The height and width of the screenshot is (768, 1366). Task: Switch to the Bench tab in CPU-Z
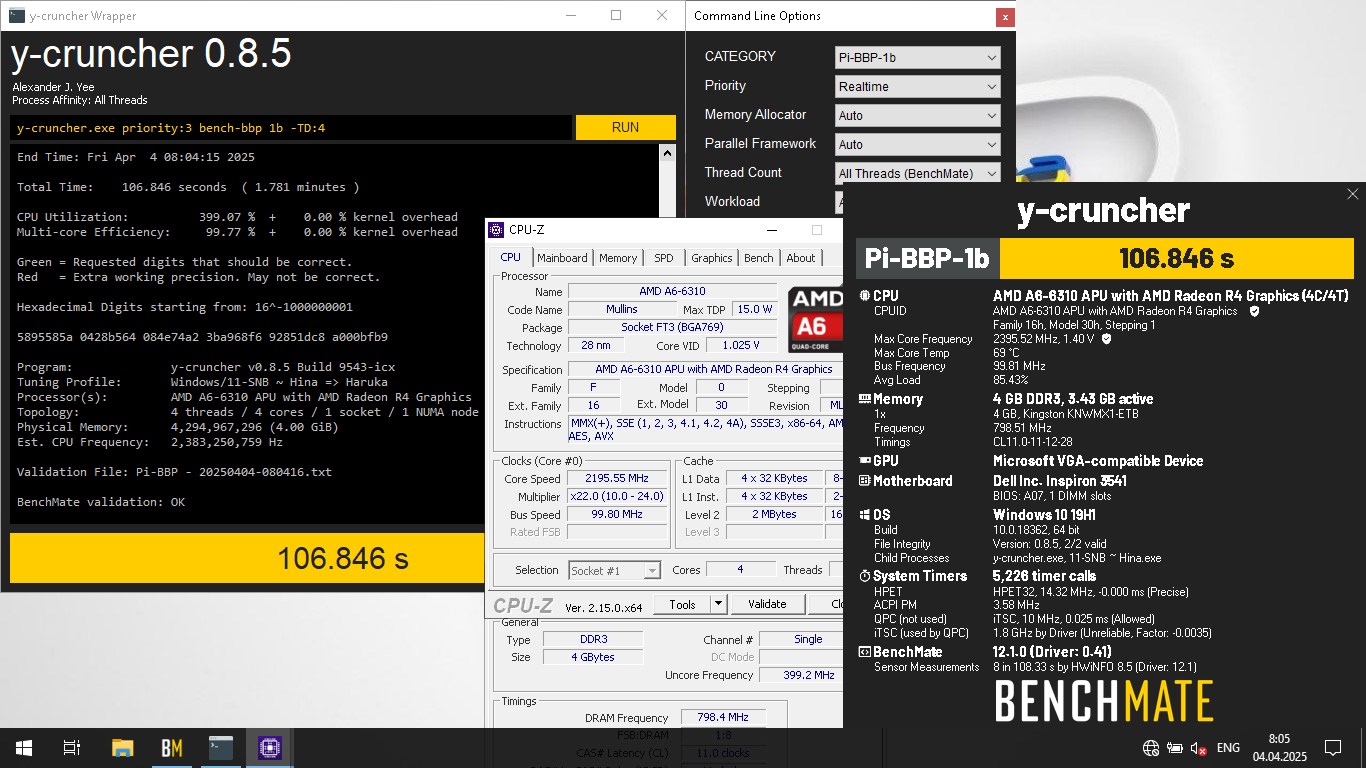(x=759, y=258)
